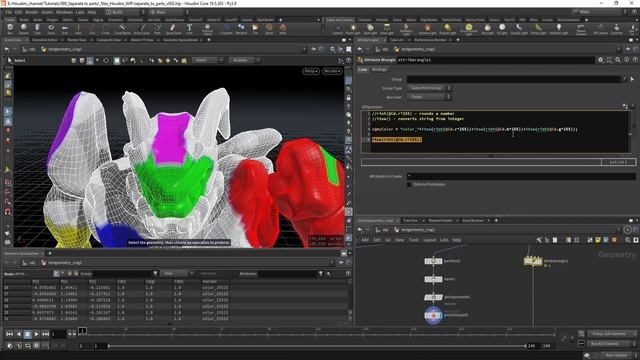Toggle the lock camera icon in viewport sidebar
Viewport: 640px width, 360px height.
click(x=349, y=98)
